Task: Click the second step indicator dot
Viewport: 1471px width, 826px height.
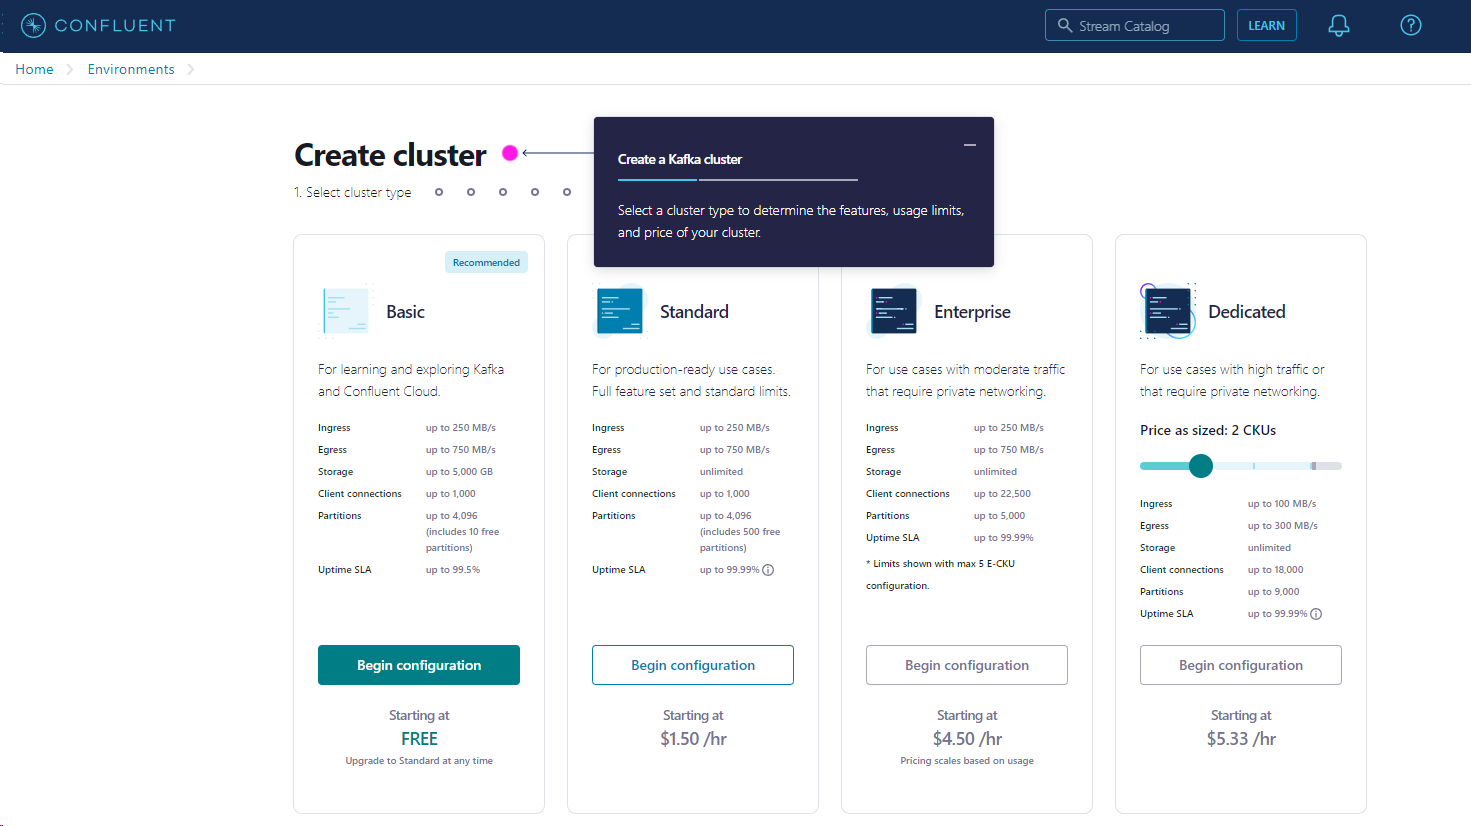Action: (471, 192)
